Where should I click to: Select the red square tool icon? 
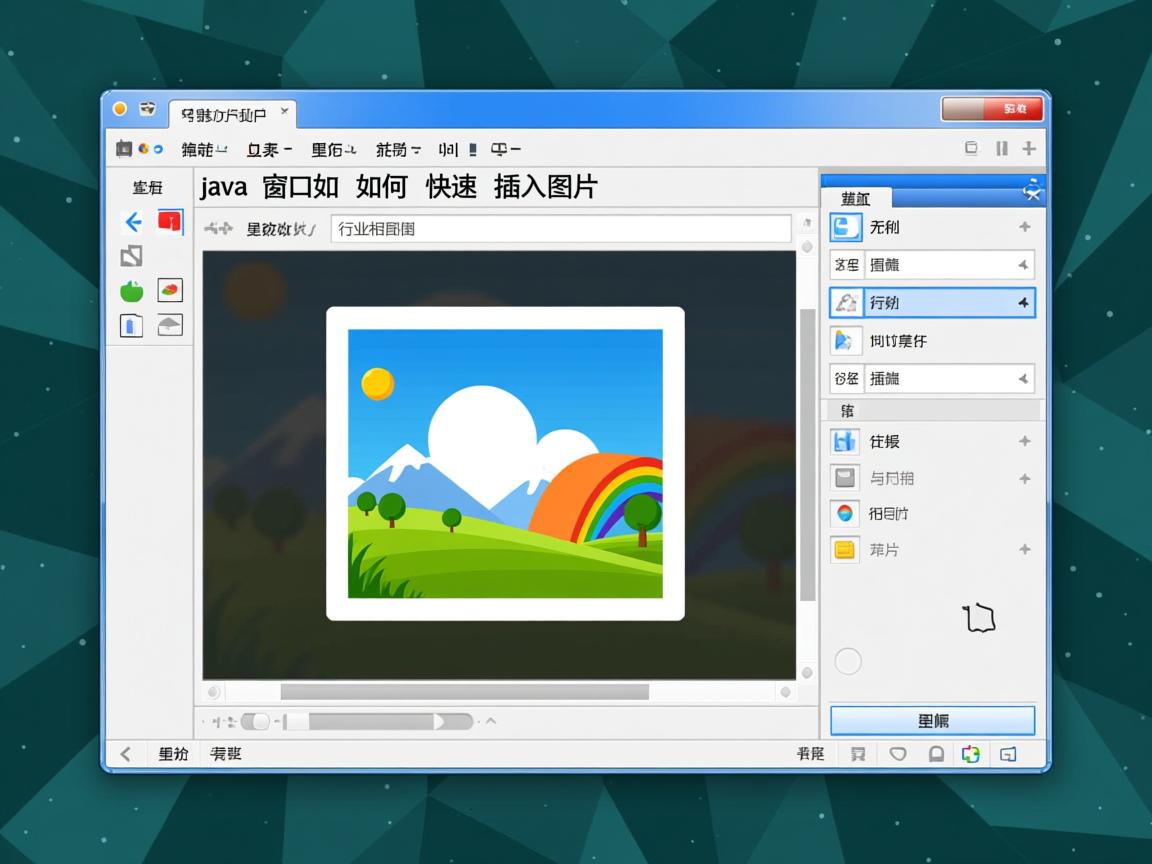click(170, 222)
